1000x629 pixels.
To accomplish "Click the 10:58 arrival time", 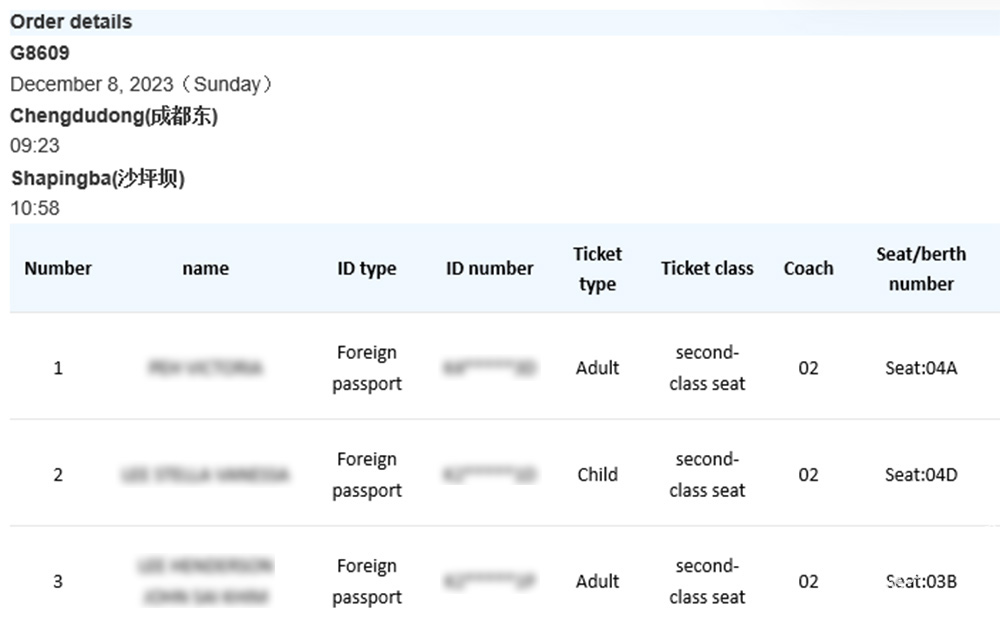I will (x=35, y=208).
